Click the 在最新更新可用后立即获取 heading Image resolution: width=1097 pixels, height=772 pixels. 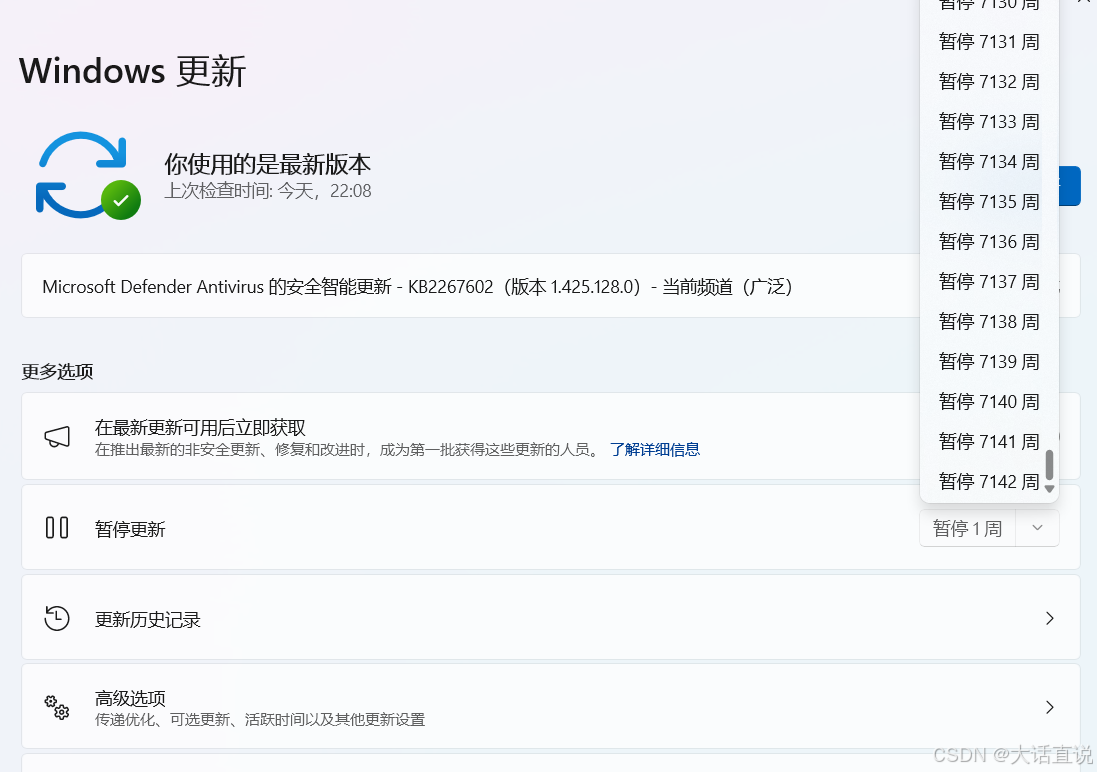click(200, 428)
